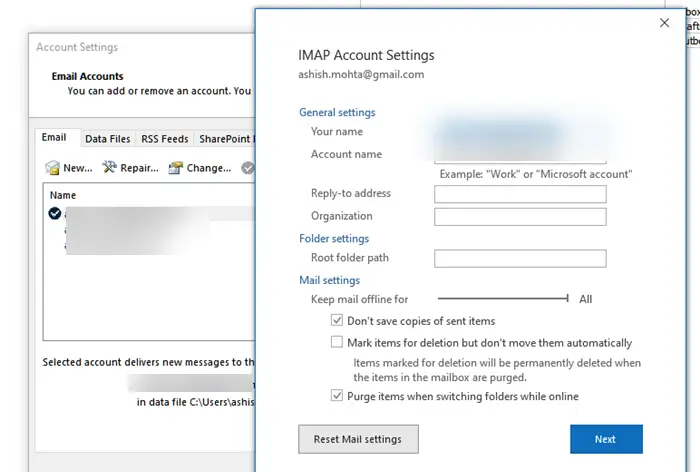Switch to the RSS Feeds tab
This screenshot has height=472, width=700.
(165, 139)
